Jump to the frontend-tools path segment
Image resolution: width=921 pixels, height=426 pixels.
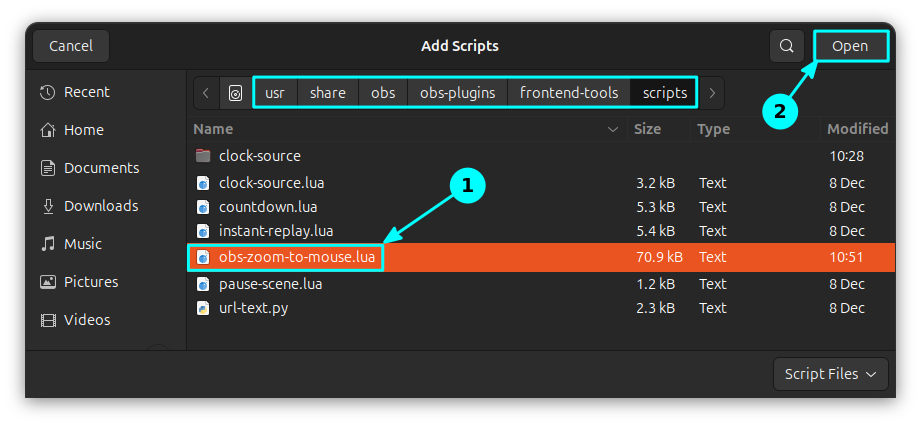click(x=569, y=93)
